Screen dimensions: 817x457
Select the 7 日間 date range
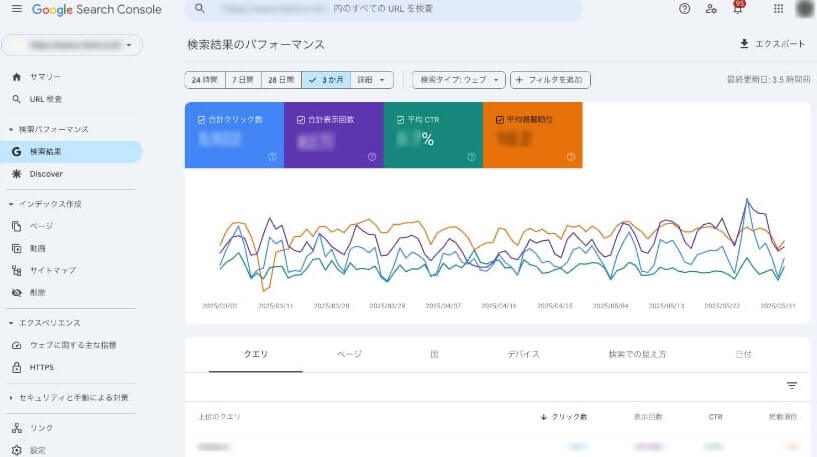243,80
